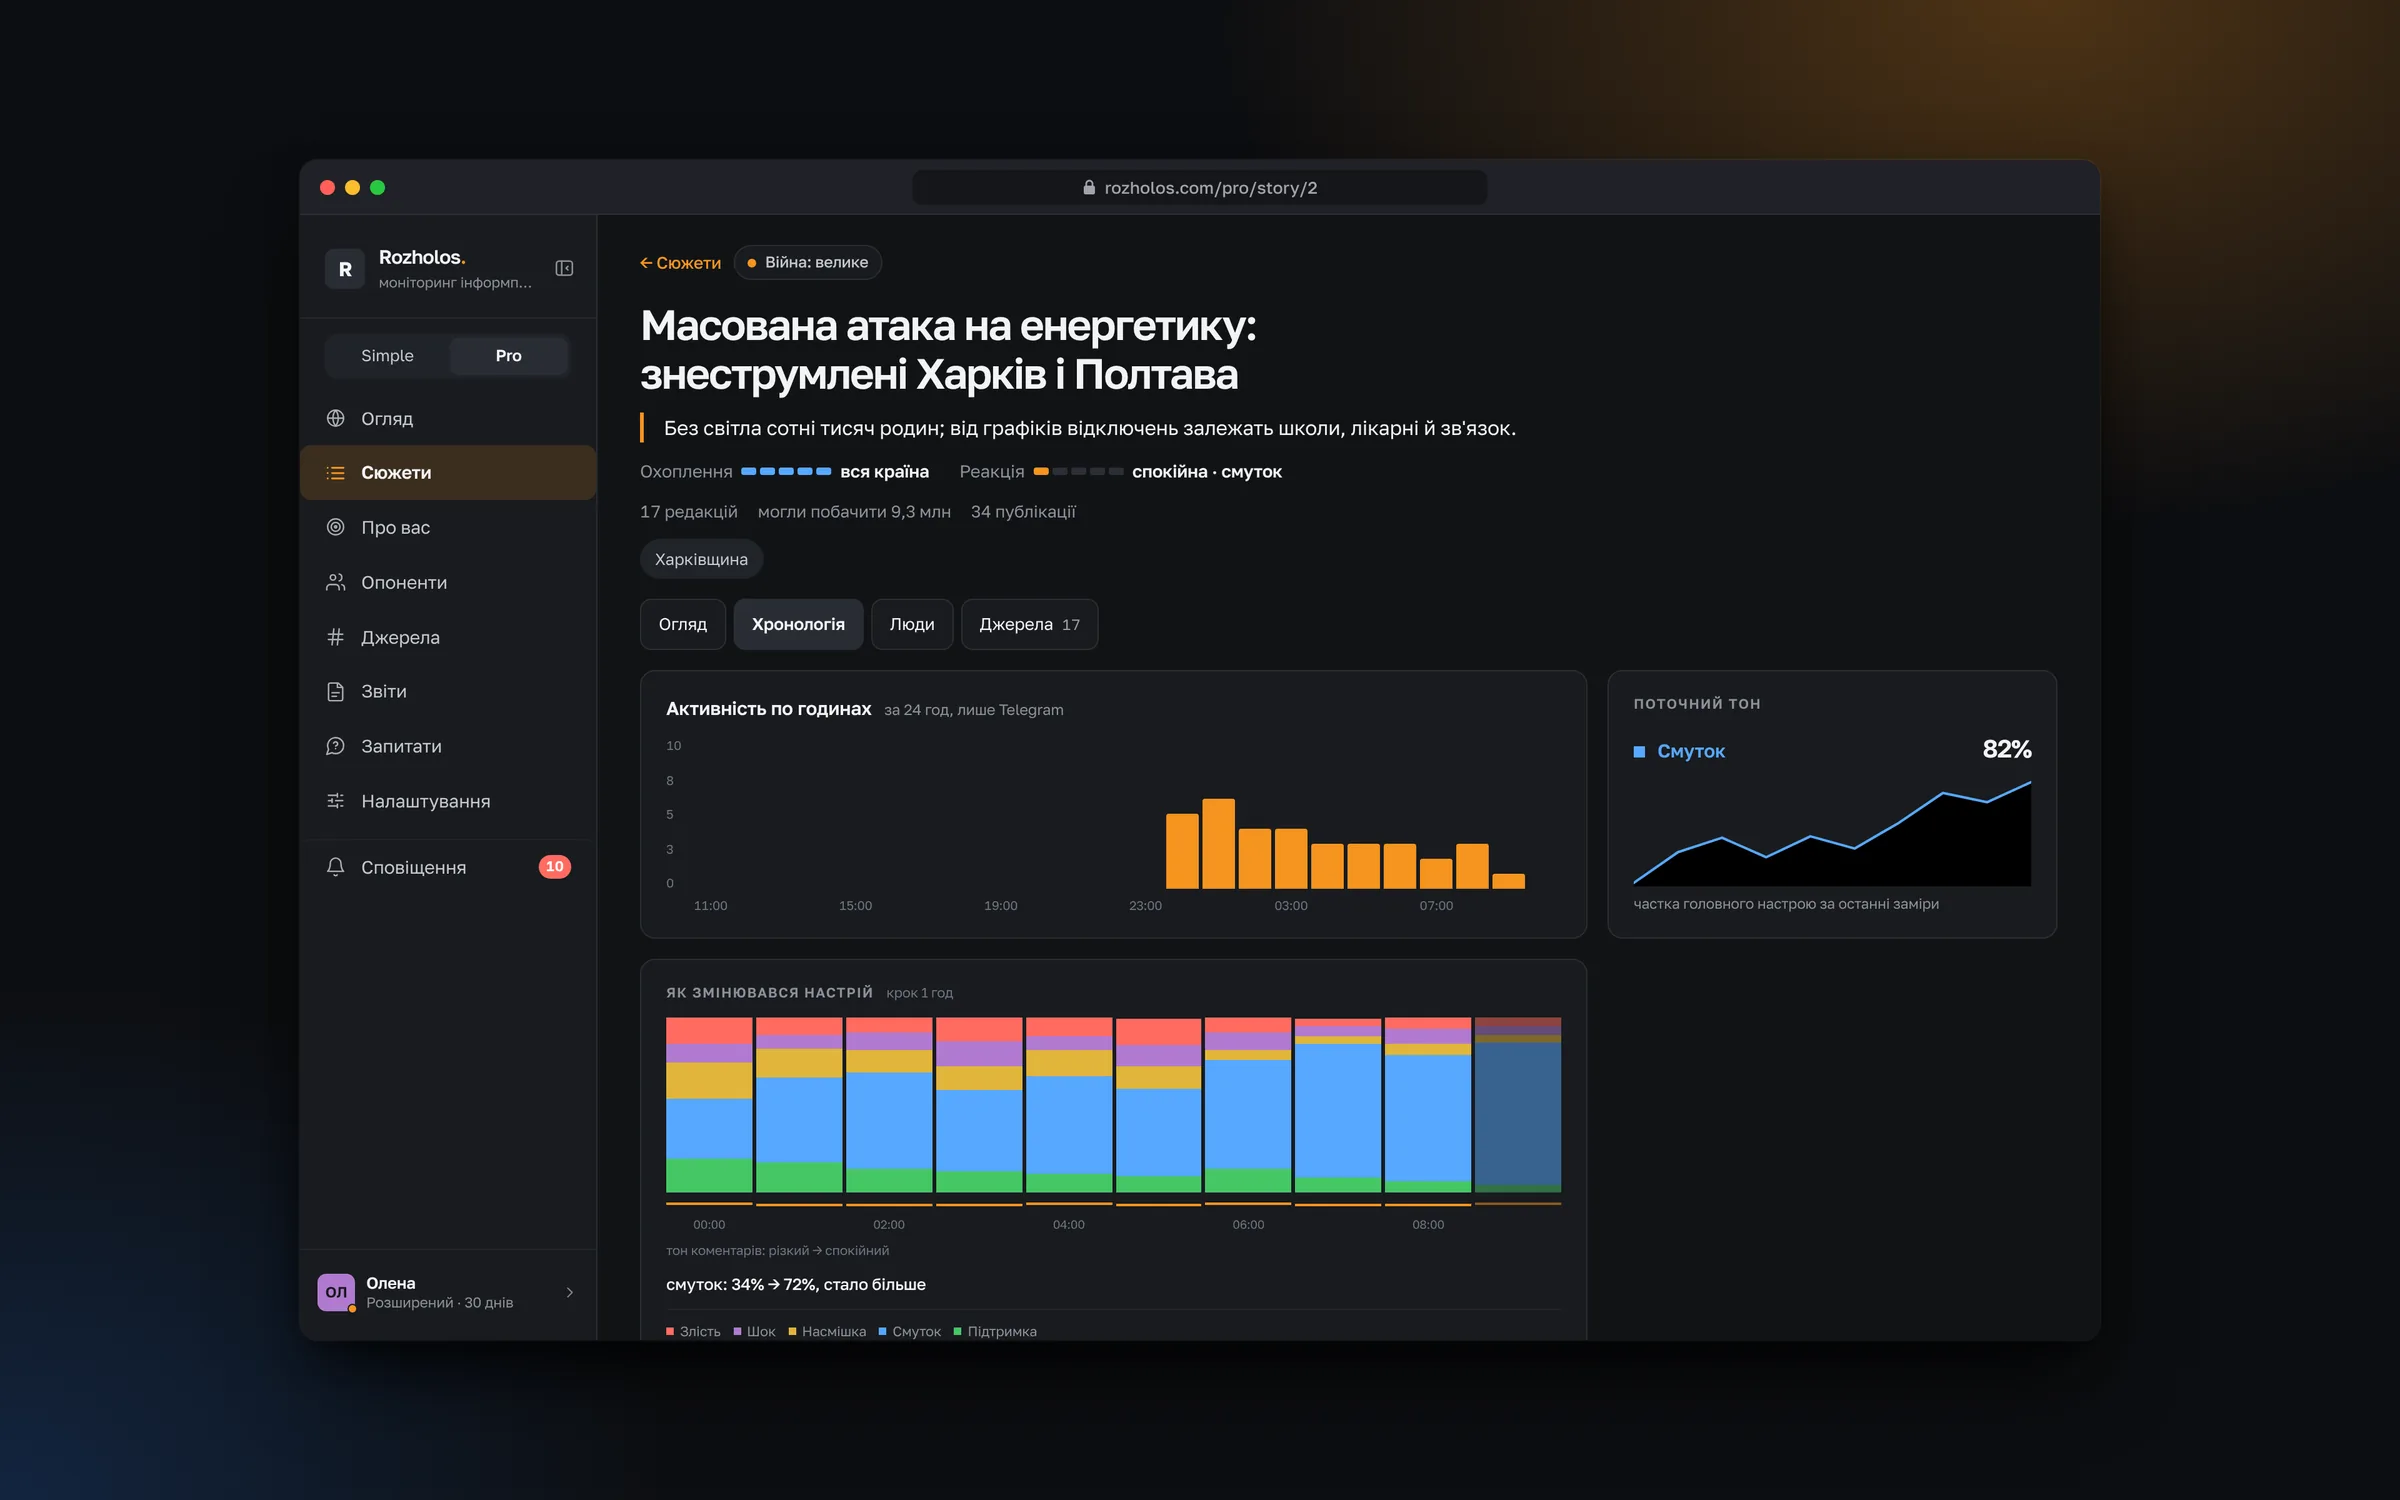Click the document icon beside Звіти

pyautogui.click(x=336, y=691)
